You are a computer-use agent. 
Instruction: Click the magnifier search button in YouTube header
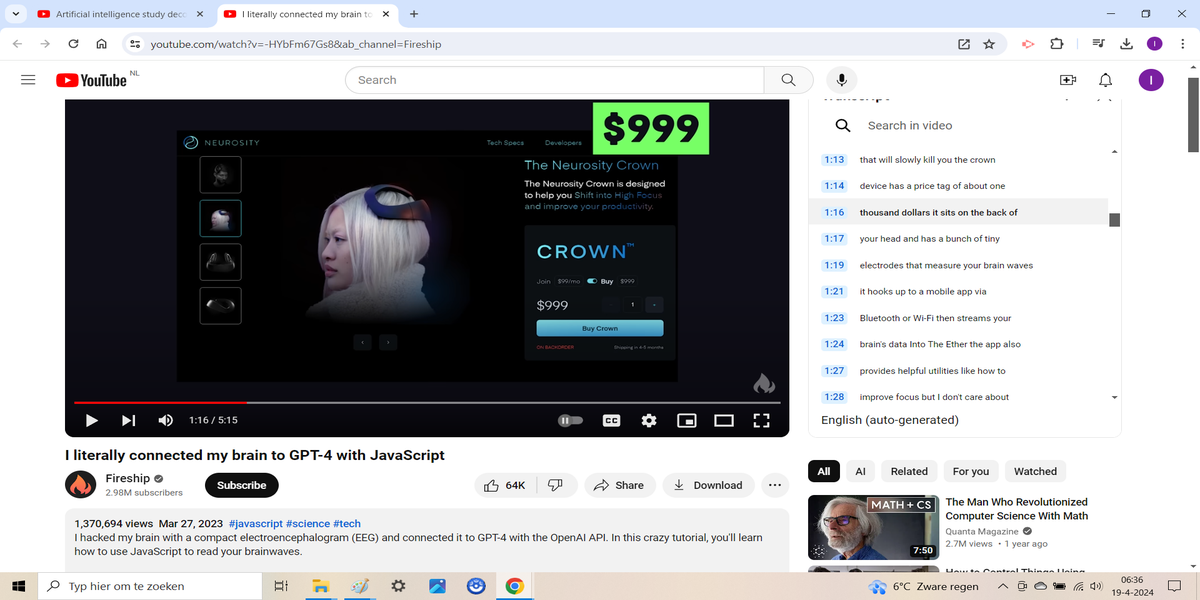pyautogui.click(x=788, y=80)
